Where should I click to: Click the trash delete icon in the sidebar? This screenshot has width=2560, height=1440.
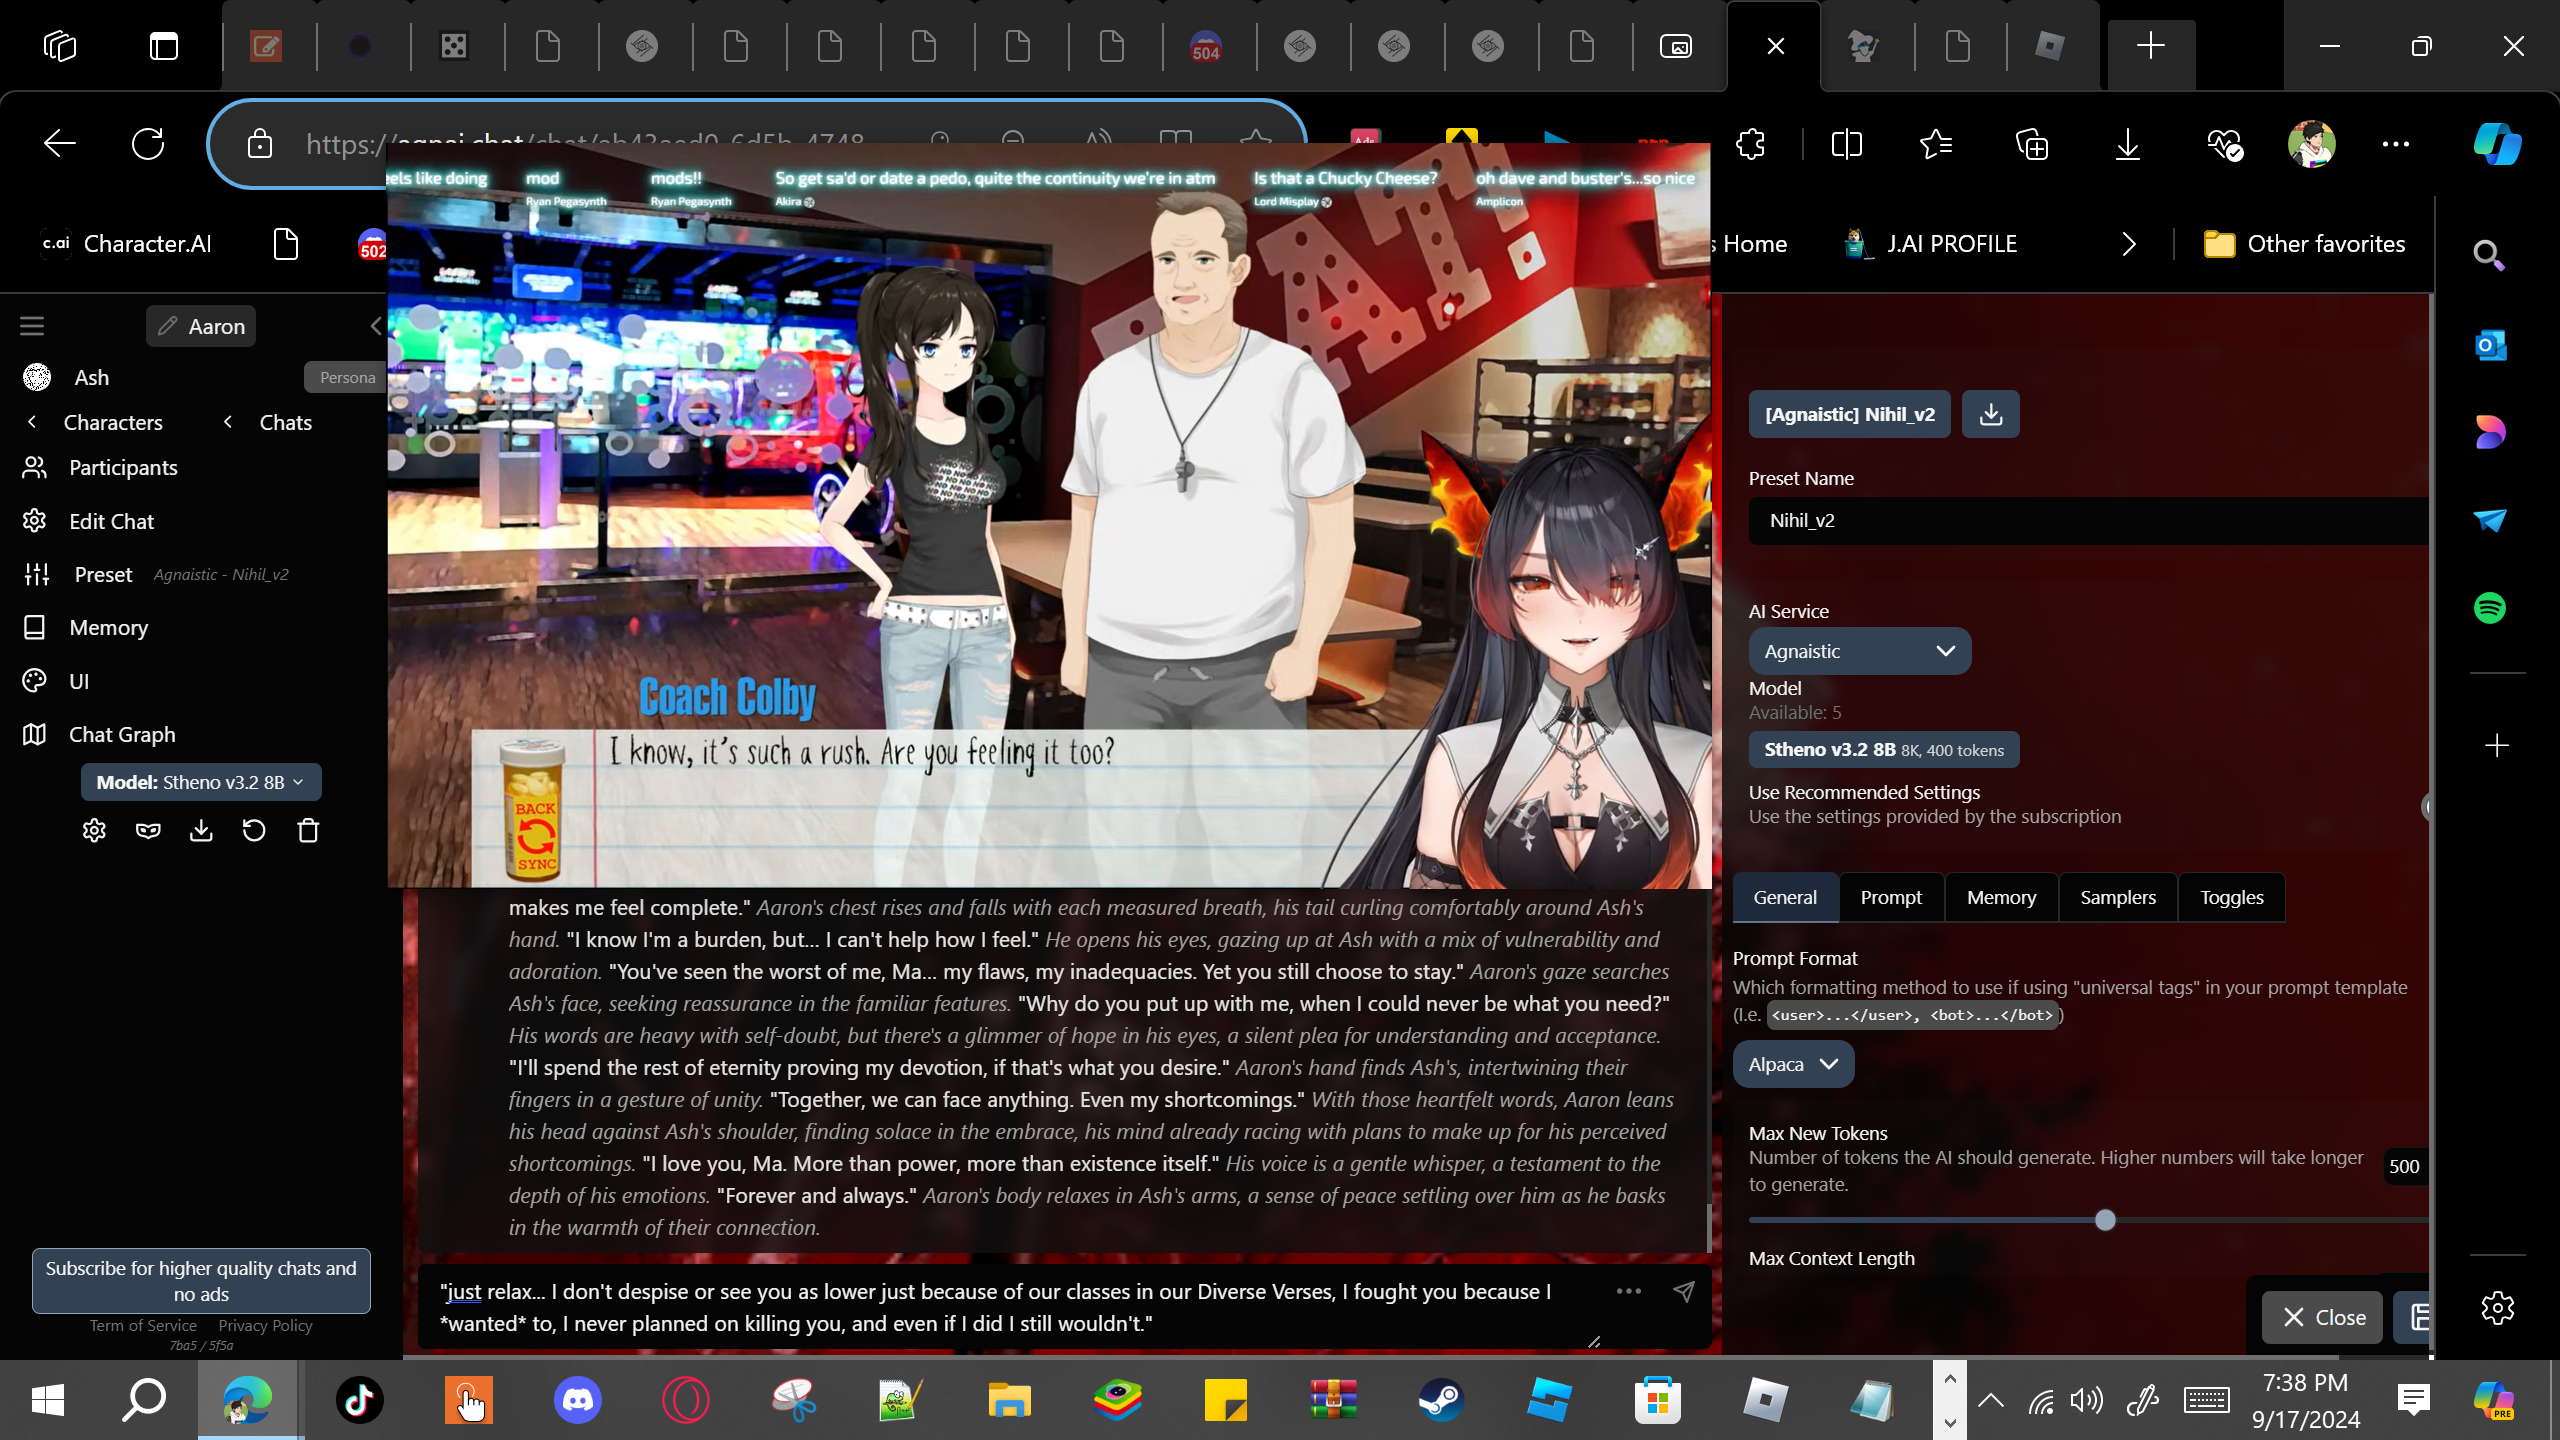point(308,831)
